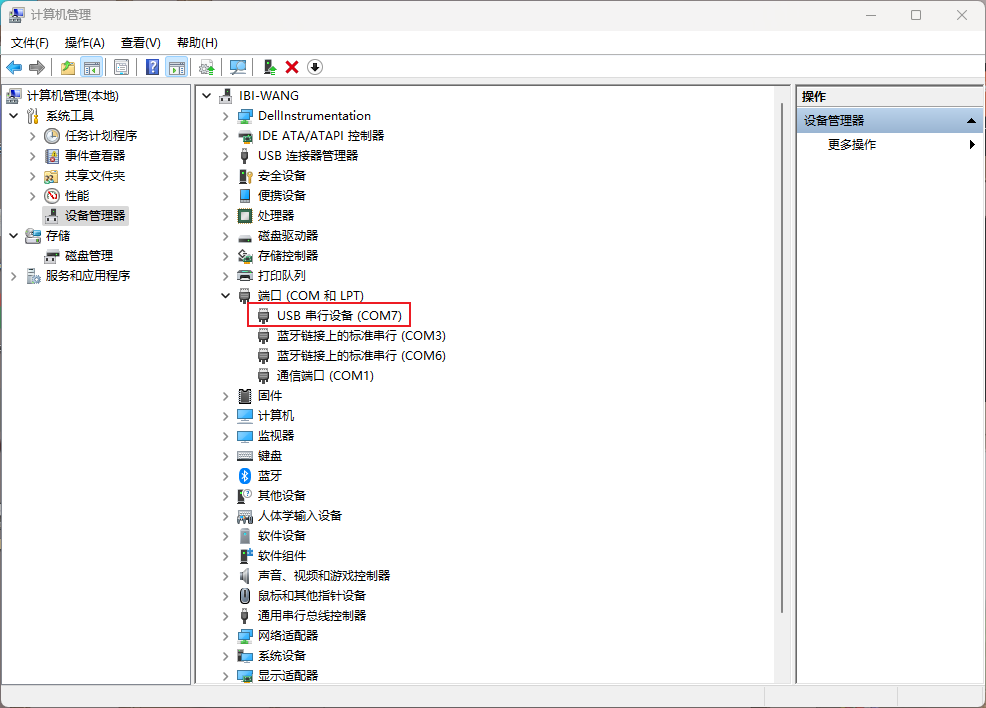This screenshot has width=986, height=708.
Task: Click the blue question mark Help icon
Action: point(152,67)
